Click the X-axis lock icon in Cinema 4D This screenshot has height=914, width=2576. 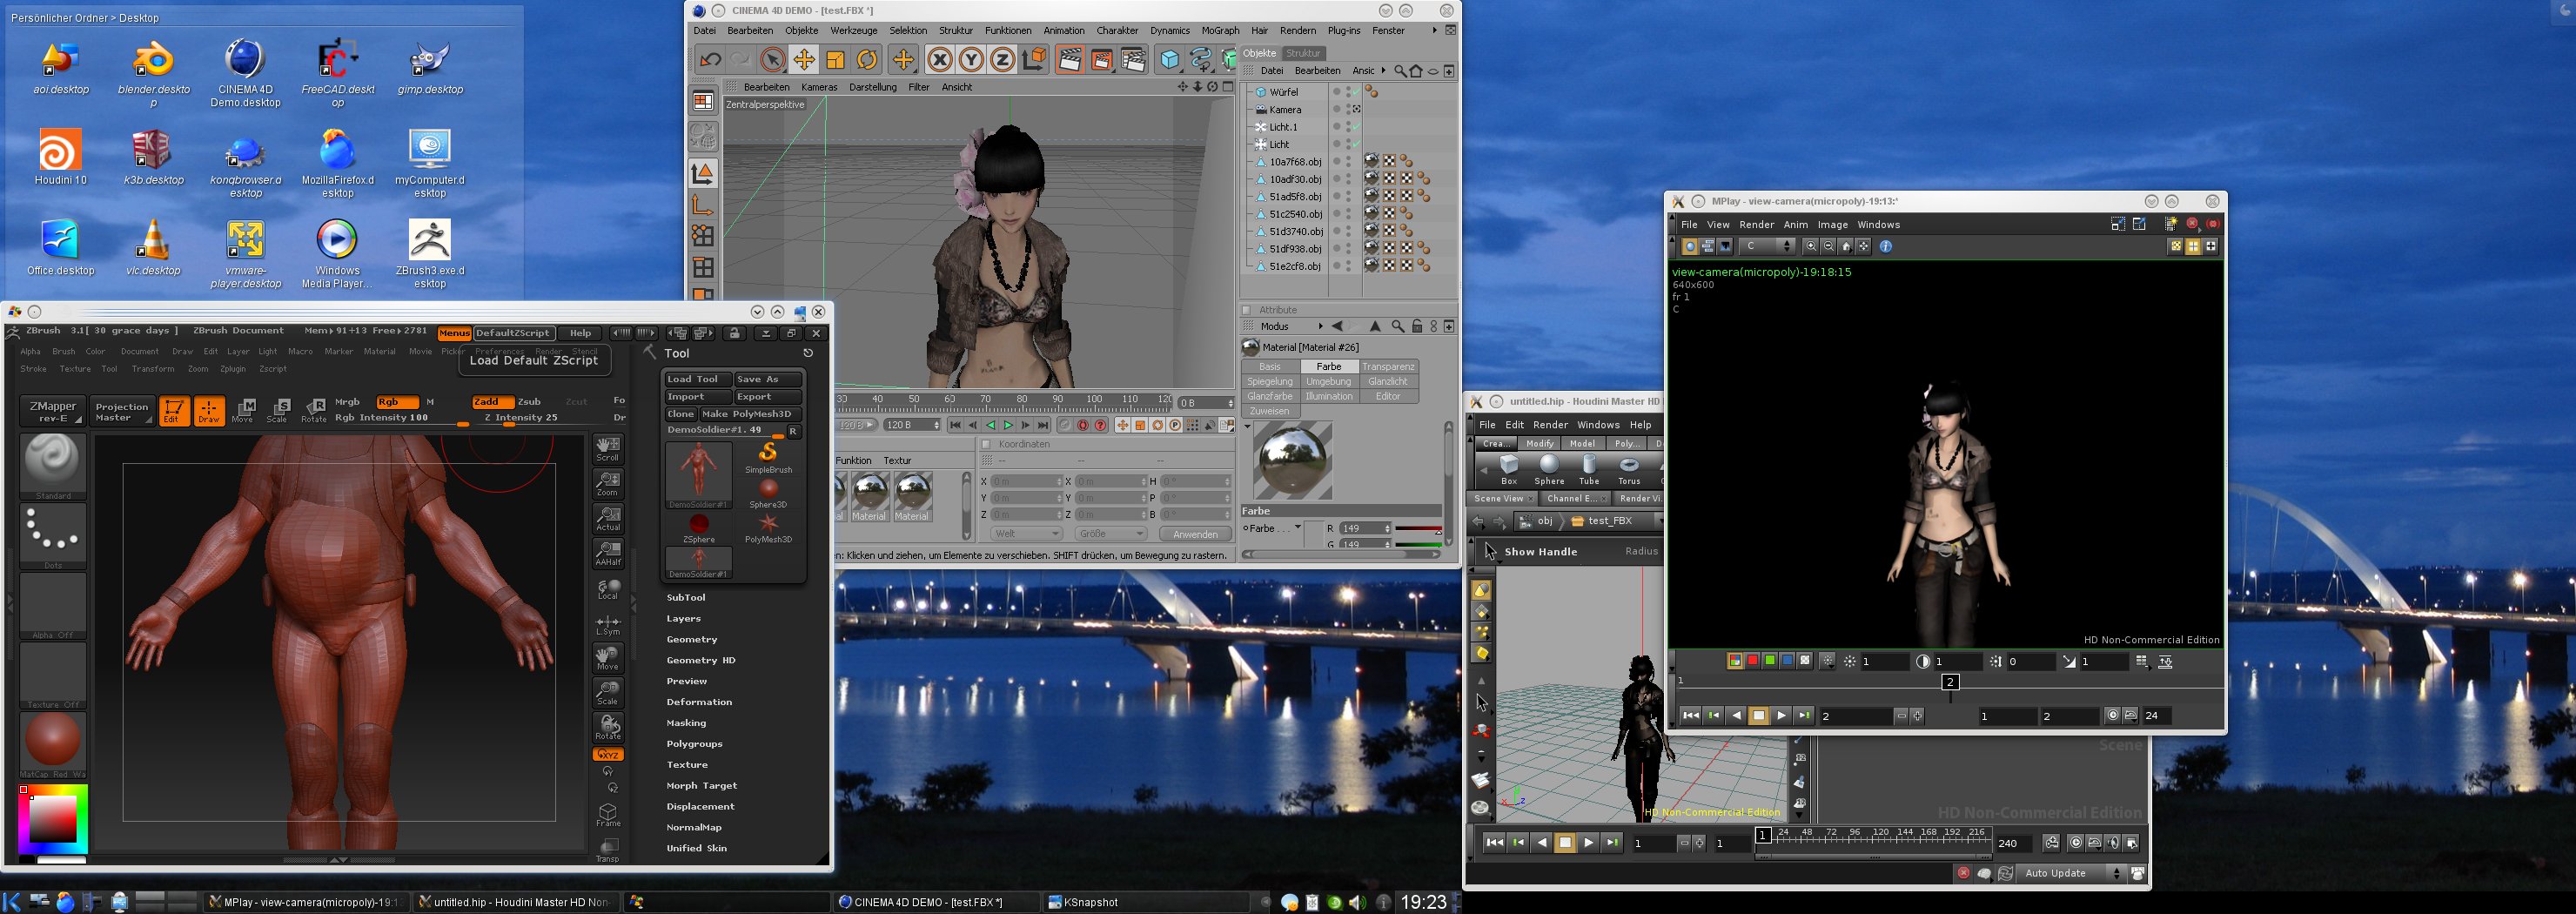click(x=939, y=60)
